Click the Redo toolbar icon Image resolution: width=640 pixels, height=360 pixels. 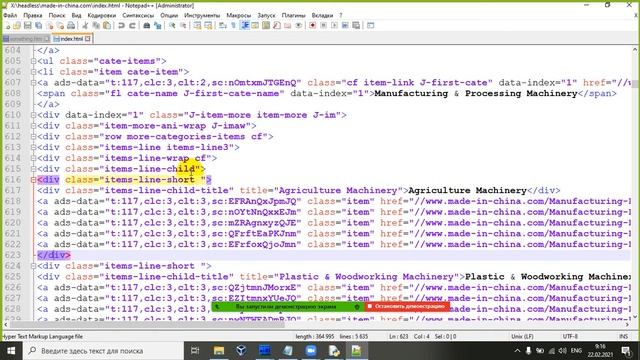pos(132,25)
